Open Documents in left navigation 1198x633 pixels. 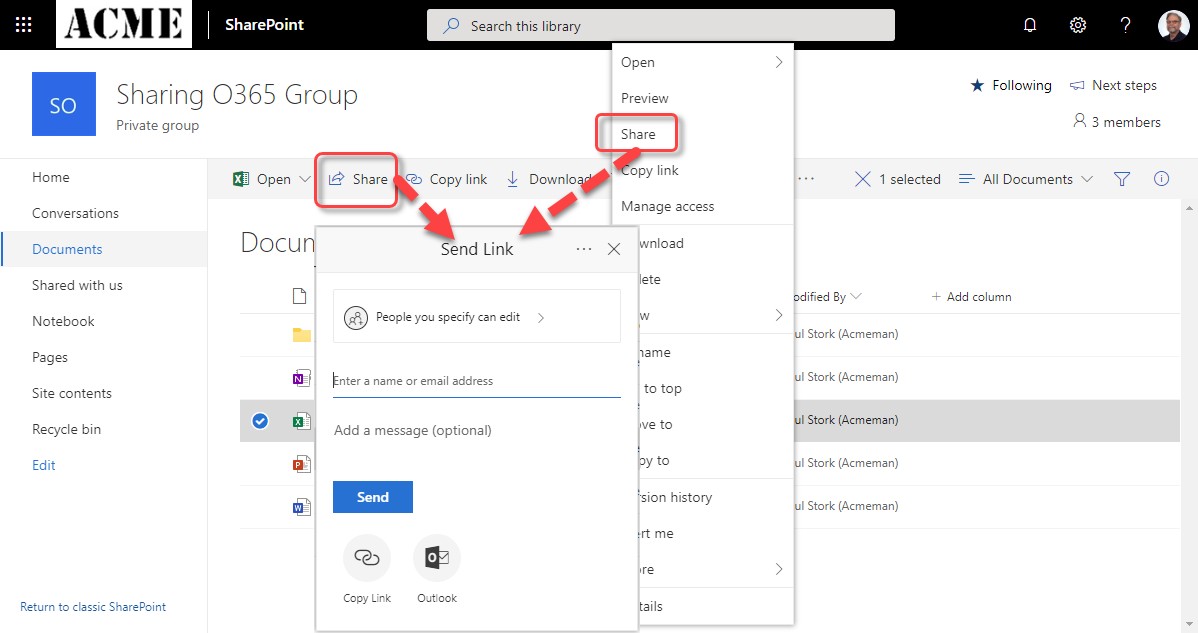click(x=66, y=249)
